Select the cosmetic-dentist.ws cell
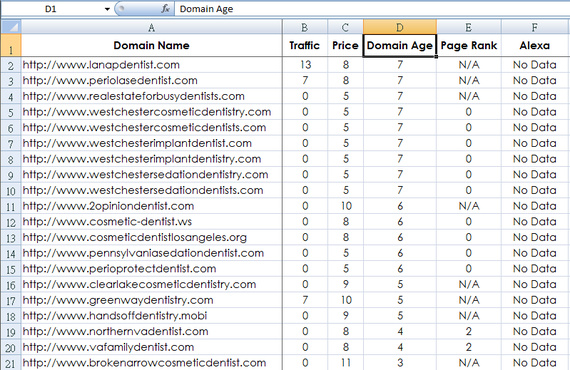Screen dimensions: 570x370 [152, 222]
